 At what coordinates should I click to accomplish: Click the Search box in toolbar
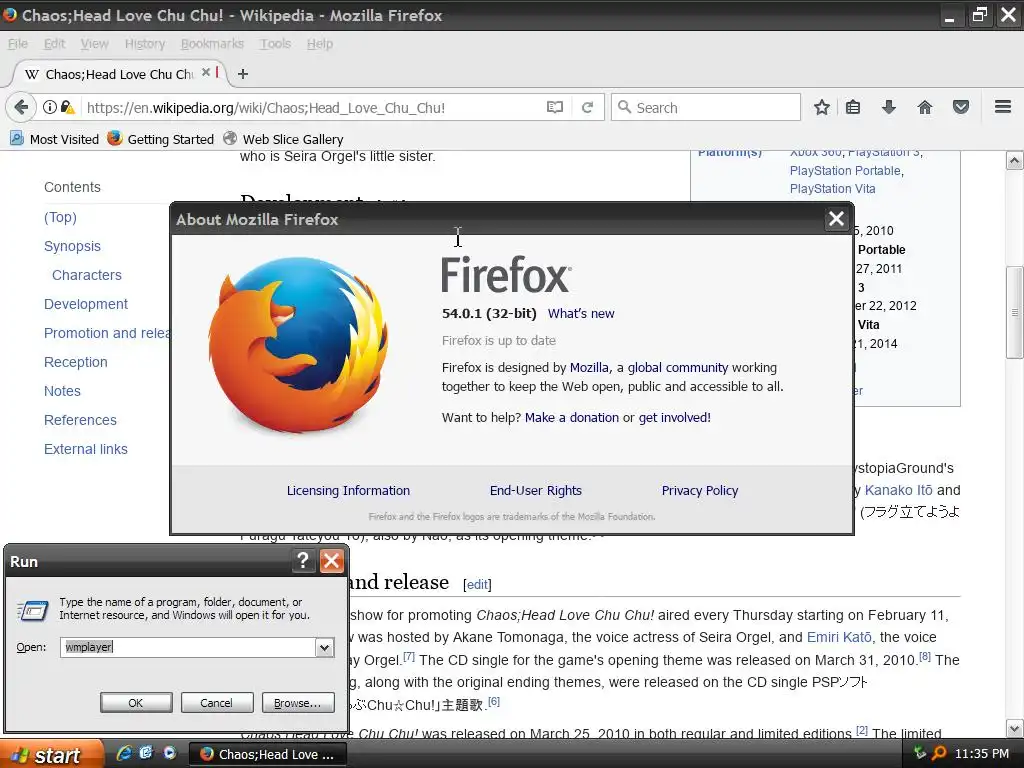pos(706,107)
